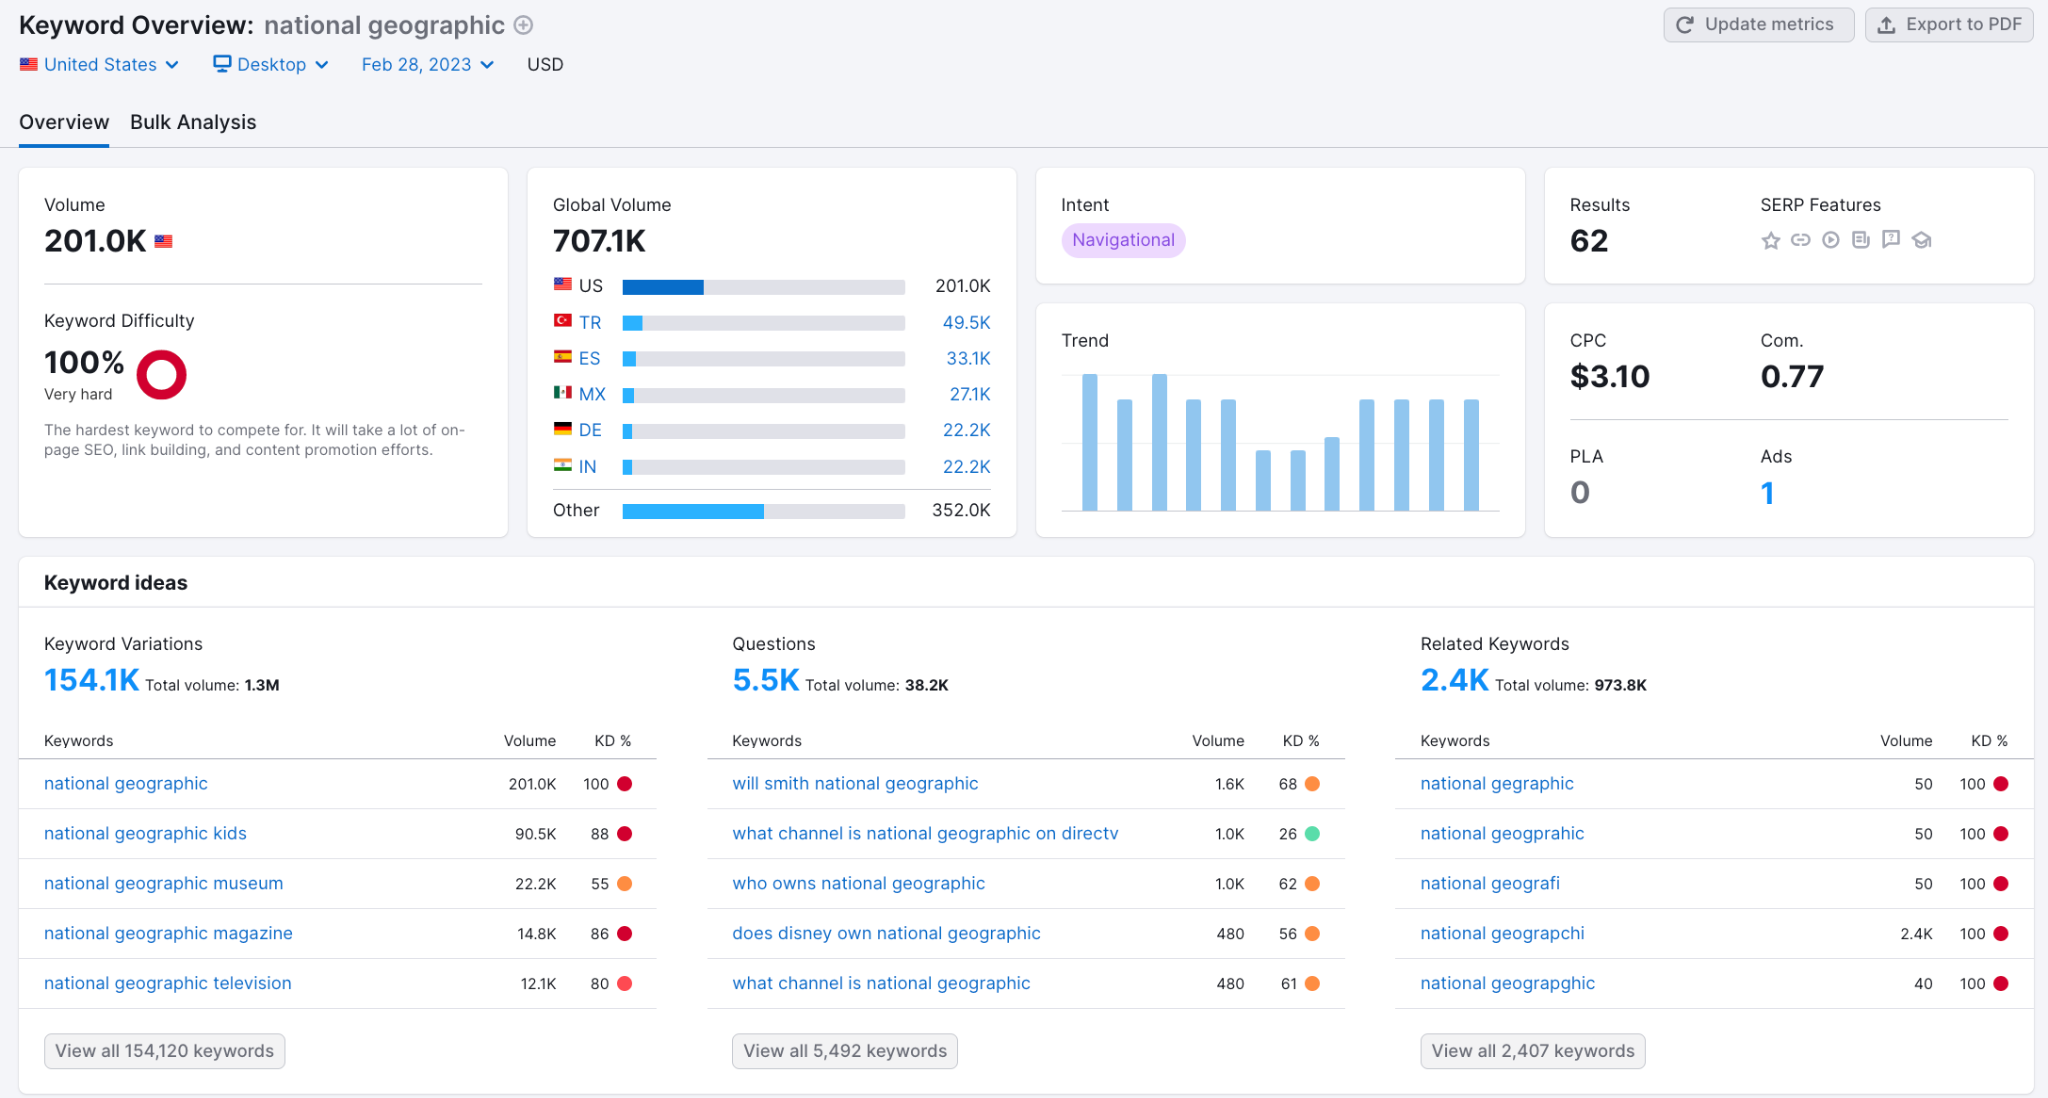Open the 'national geographic kids' keyword link

click(145, 834)
